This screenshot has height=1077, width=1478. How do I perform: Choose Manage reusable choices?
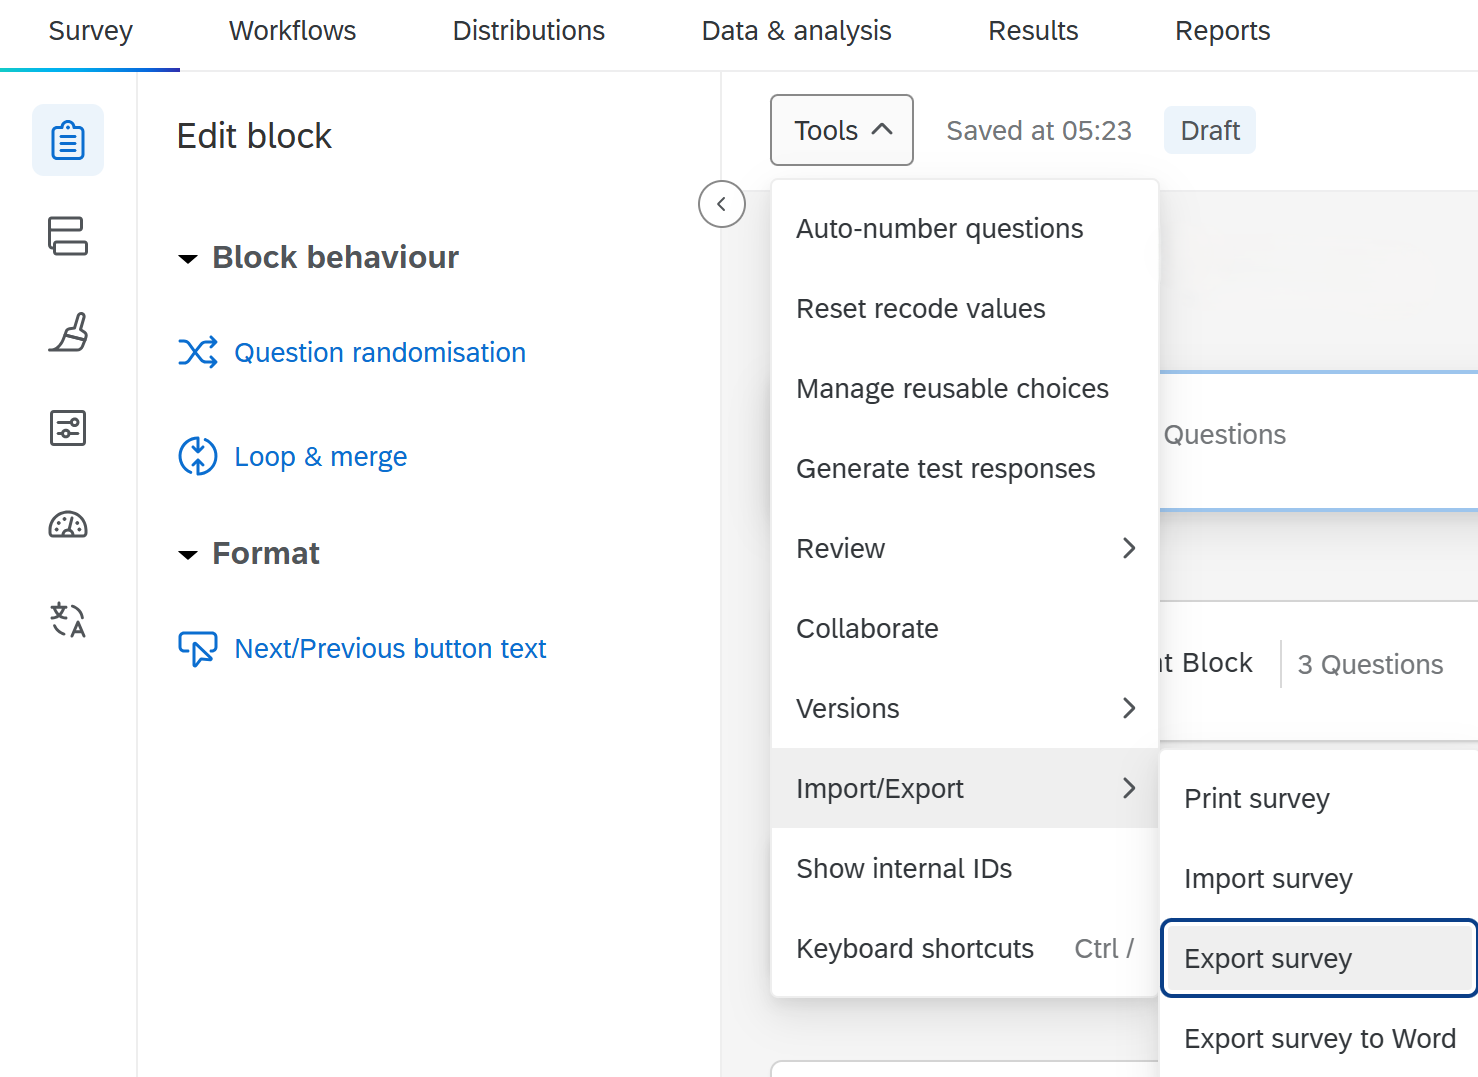pos(965,388)
